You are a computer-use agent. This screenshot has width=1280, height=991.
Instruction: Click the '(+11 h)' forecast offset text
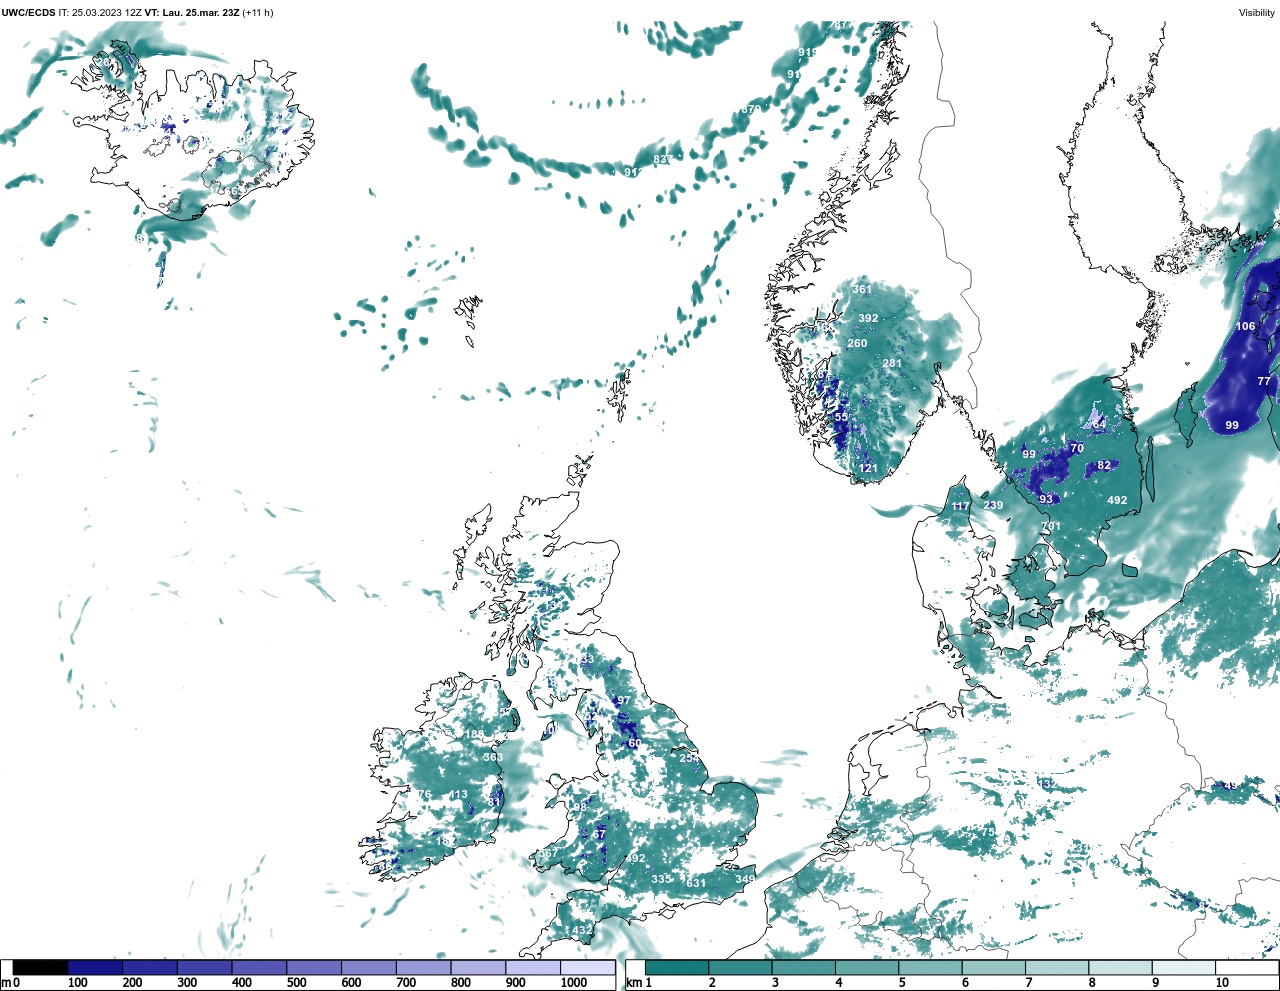(258, 12)
